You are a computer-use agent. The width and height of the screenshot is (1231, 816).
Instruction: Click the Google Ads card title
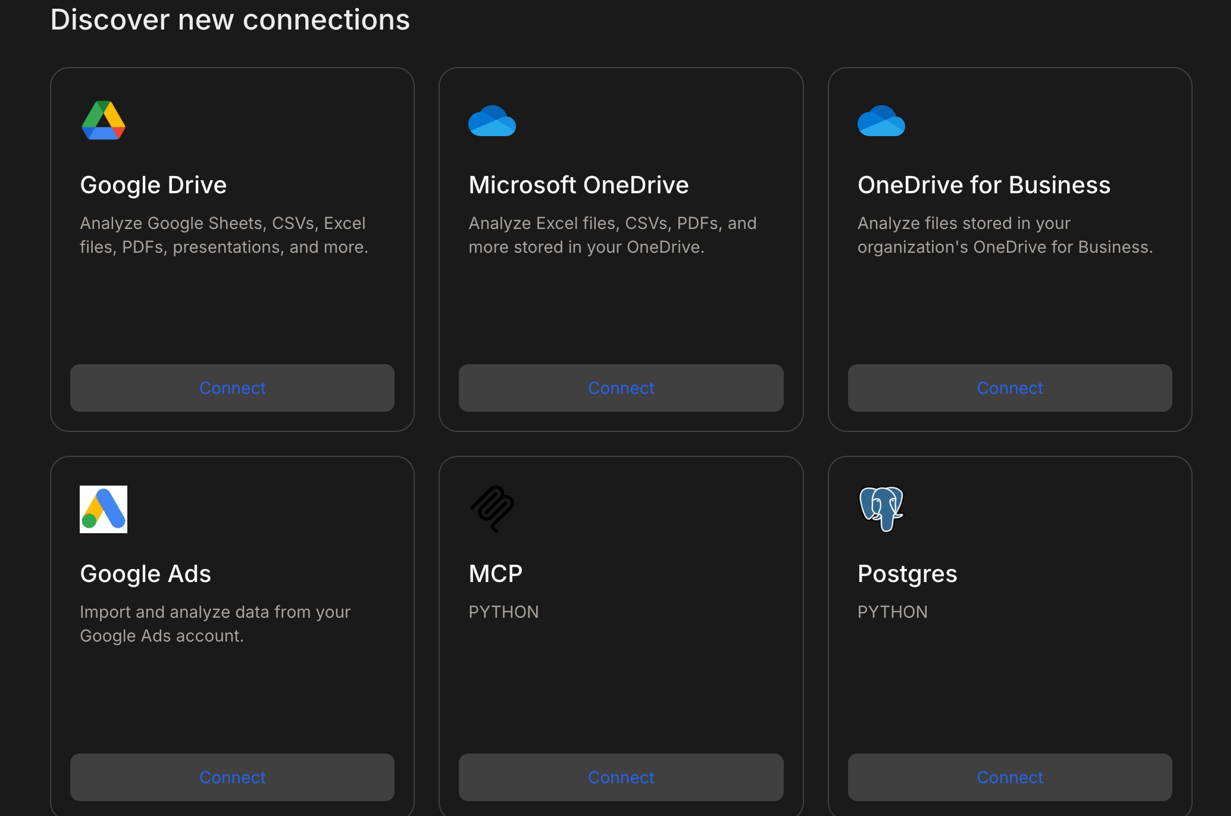coord(145,574)
